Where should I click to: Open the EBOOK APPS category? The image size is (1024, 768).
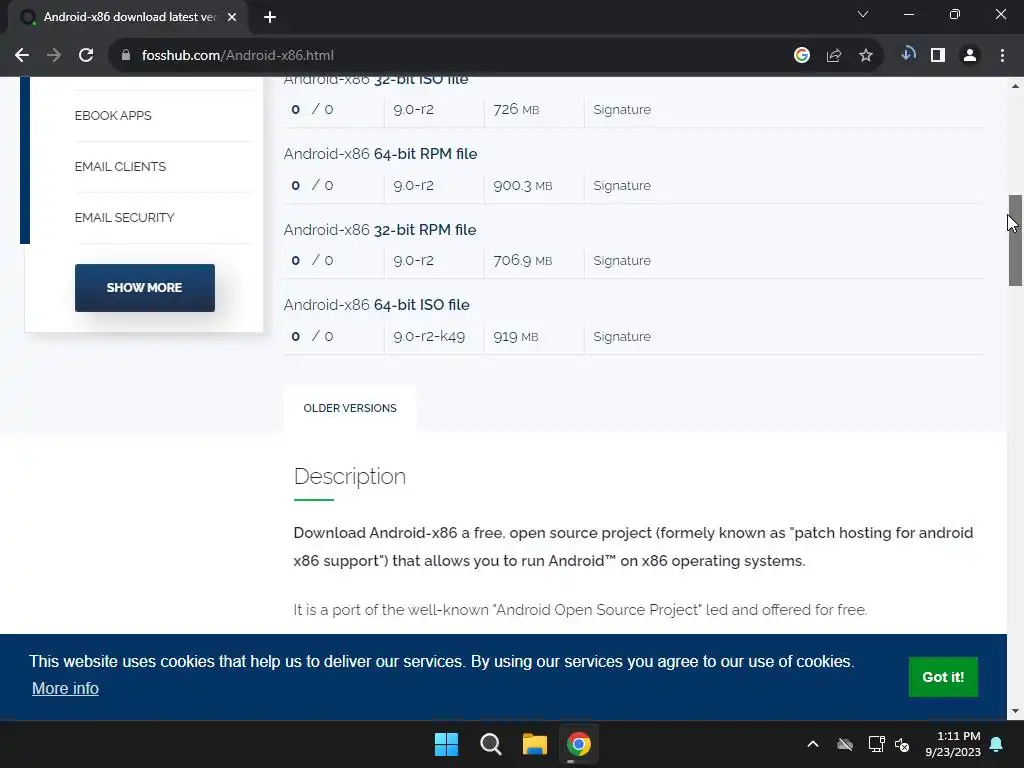coord(113,116)
